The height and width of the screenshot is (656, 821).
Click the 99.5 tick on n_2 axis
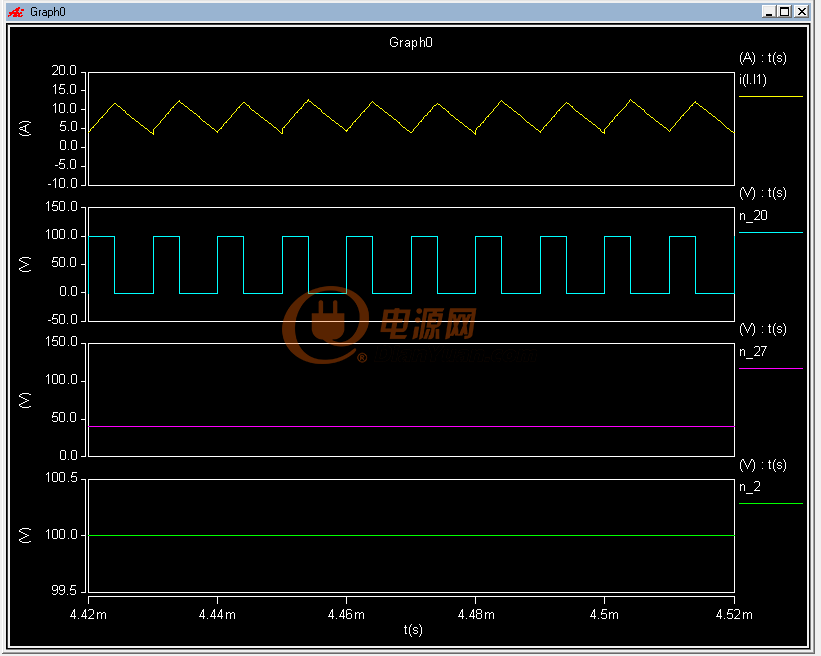coord(64,591)
